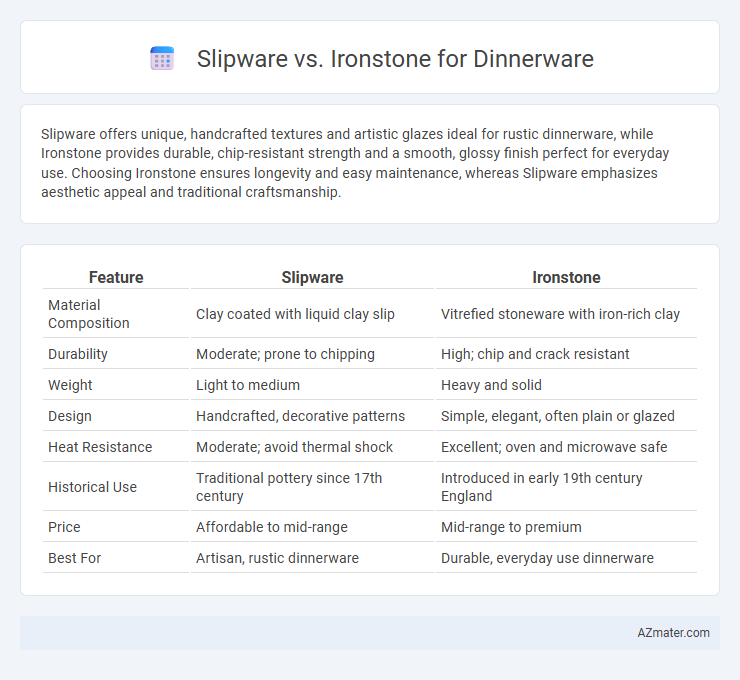Select the cell 'Simple, elegant, often plain or glazed'
This screenshot has height=680, width=740.
[557, 416]
